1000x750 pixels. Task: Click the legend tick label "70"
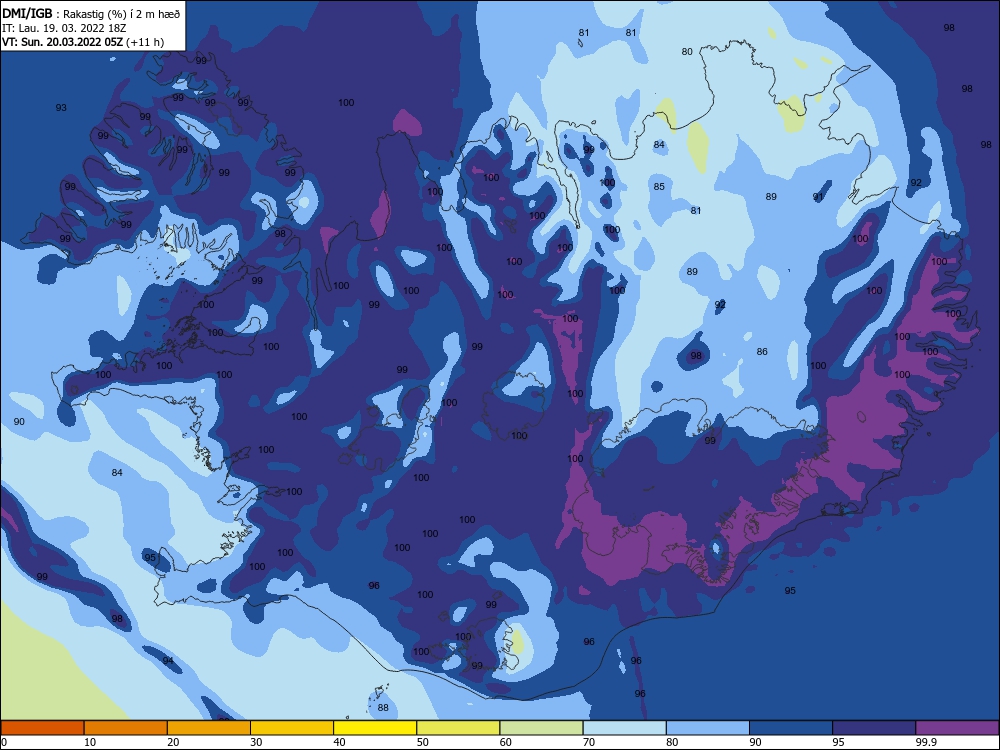click(x=589, y=742)
